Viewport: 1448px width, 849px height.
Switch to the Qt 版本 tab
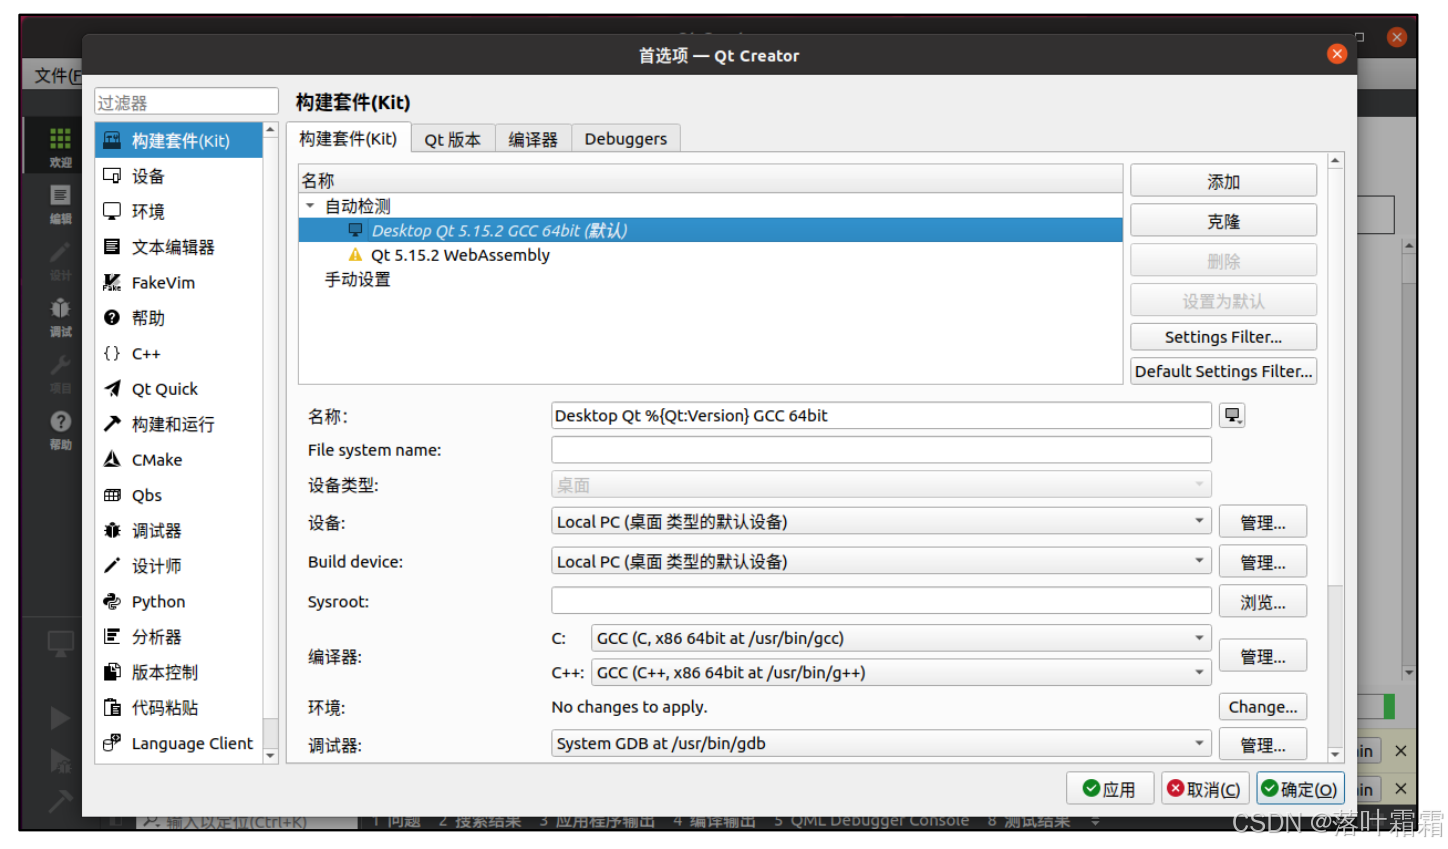click(452, 140)
